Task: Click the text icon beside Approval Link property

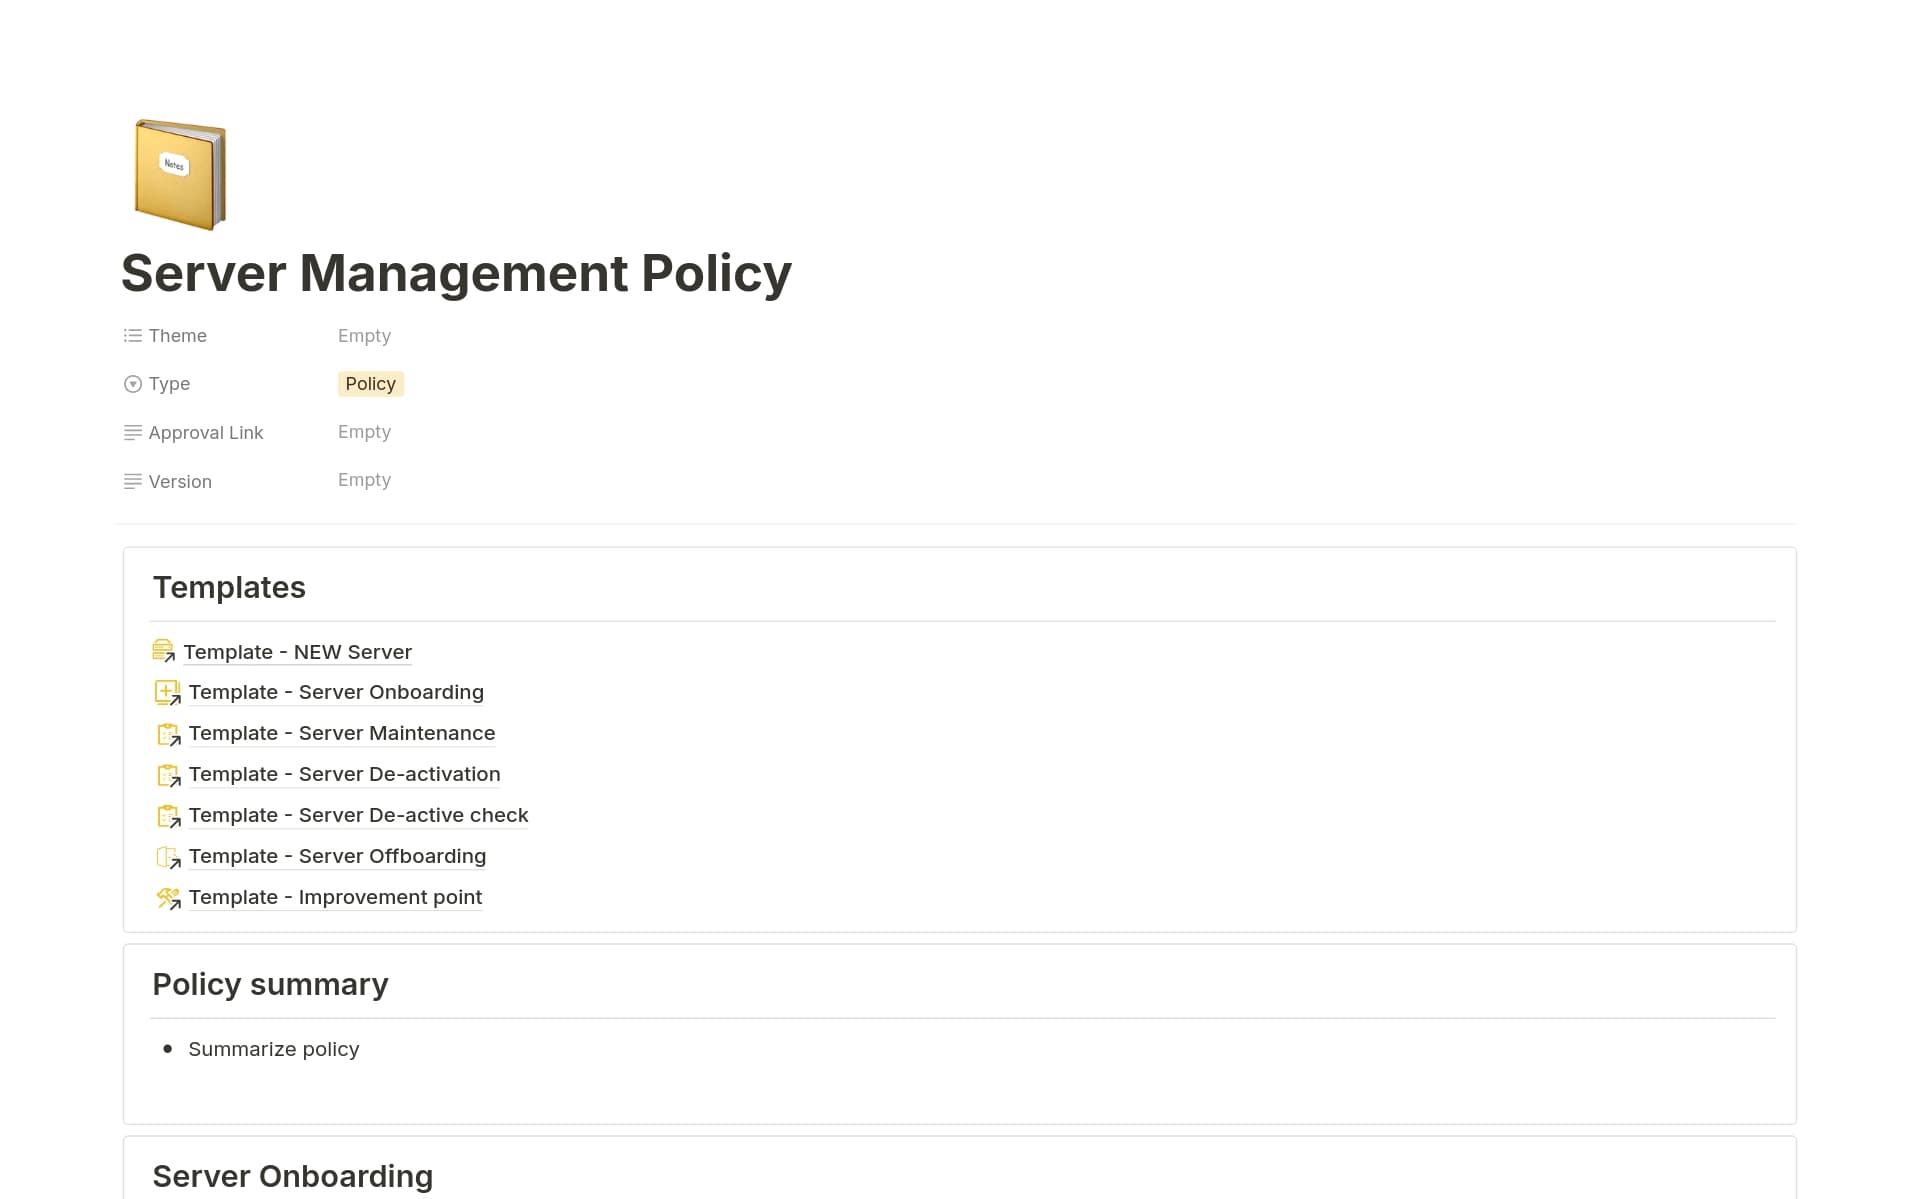Action: 133,432
